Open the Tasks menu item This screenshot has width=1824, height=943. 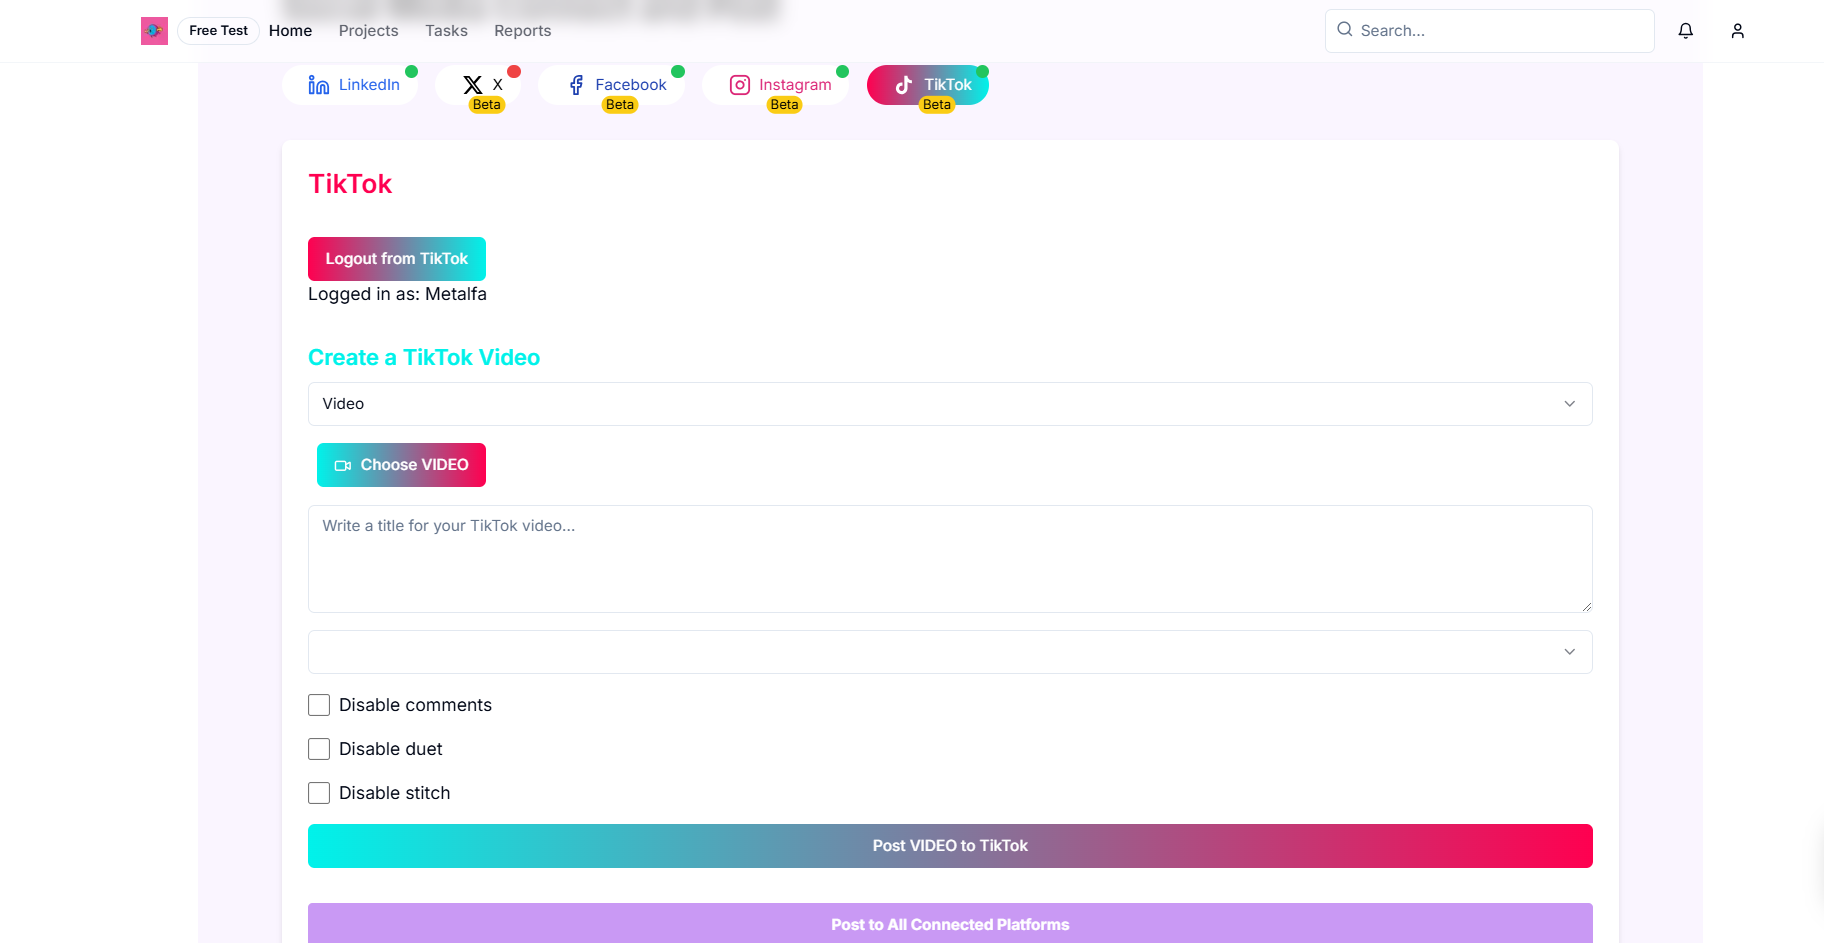[x=447, y=31]
